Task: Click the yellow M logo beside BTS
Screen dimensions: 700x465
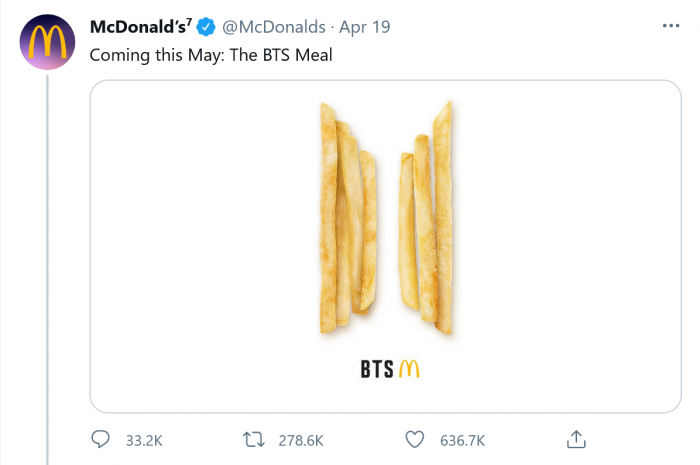Action: click(408, 370)
